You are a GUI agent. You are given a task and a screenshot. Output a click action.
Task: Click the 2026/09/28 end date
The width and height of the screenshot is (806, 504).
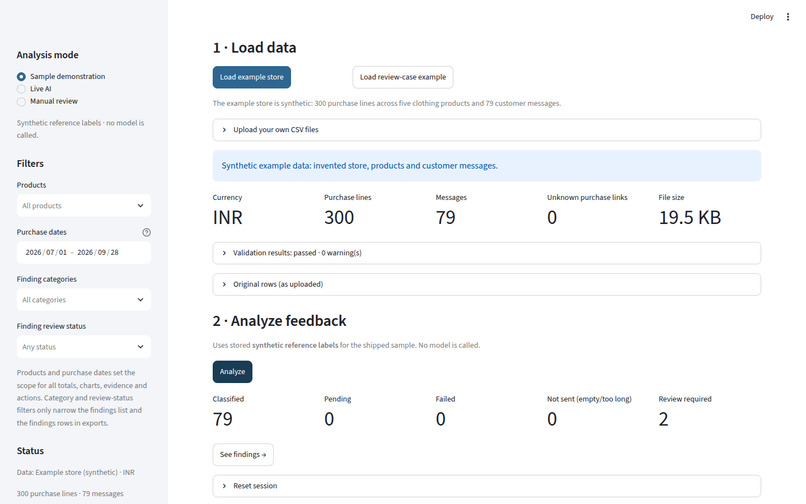pyautogui.click(x=98, y=253)
